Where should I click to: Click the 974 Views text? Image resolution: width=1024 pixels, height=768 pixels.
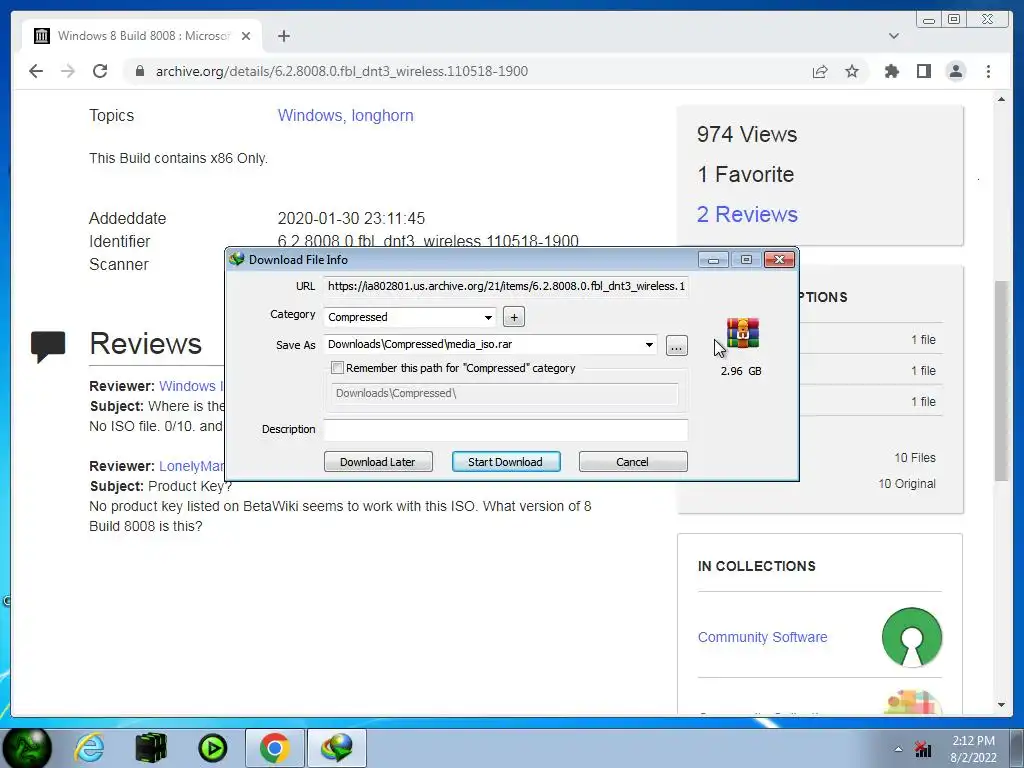[x=746, y=135]
